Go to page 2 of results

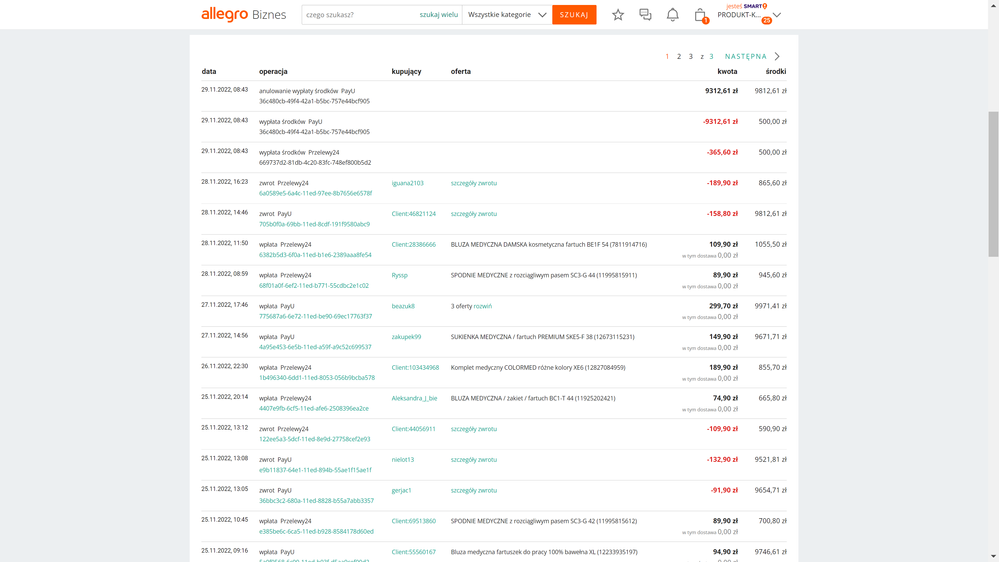point(679,57)
